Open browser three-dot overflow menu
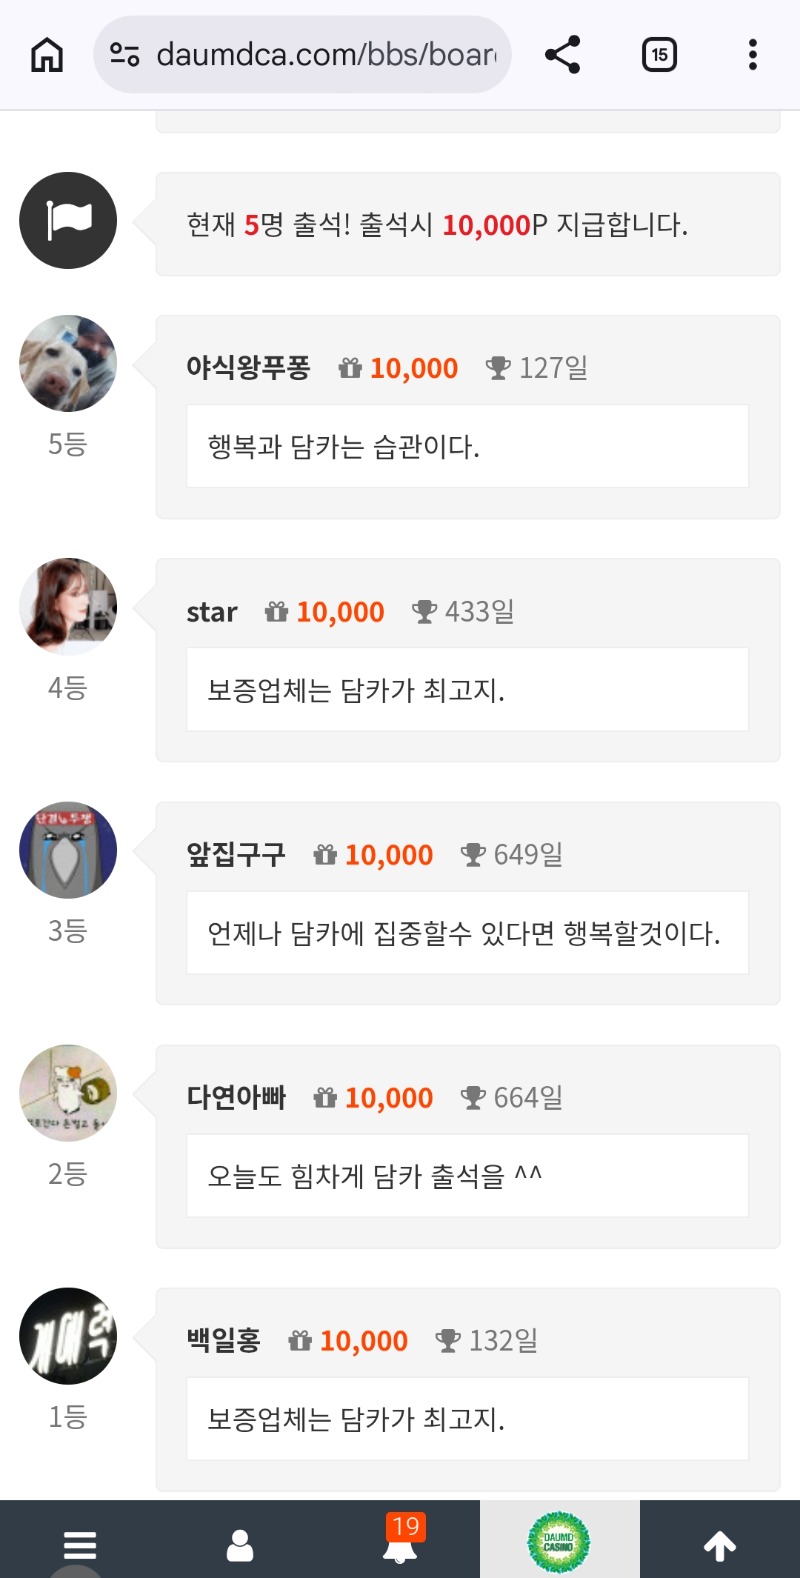800x1578 pixels. coord(752,55)
